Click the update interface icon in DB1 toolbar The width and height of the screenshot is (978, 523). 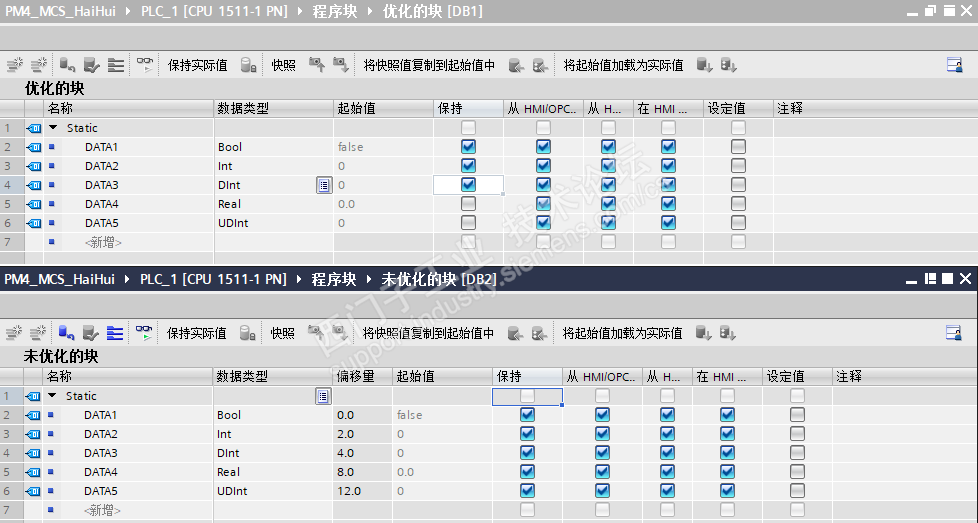(x=91, y=64)
